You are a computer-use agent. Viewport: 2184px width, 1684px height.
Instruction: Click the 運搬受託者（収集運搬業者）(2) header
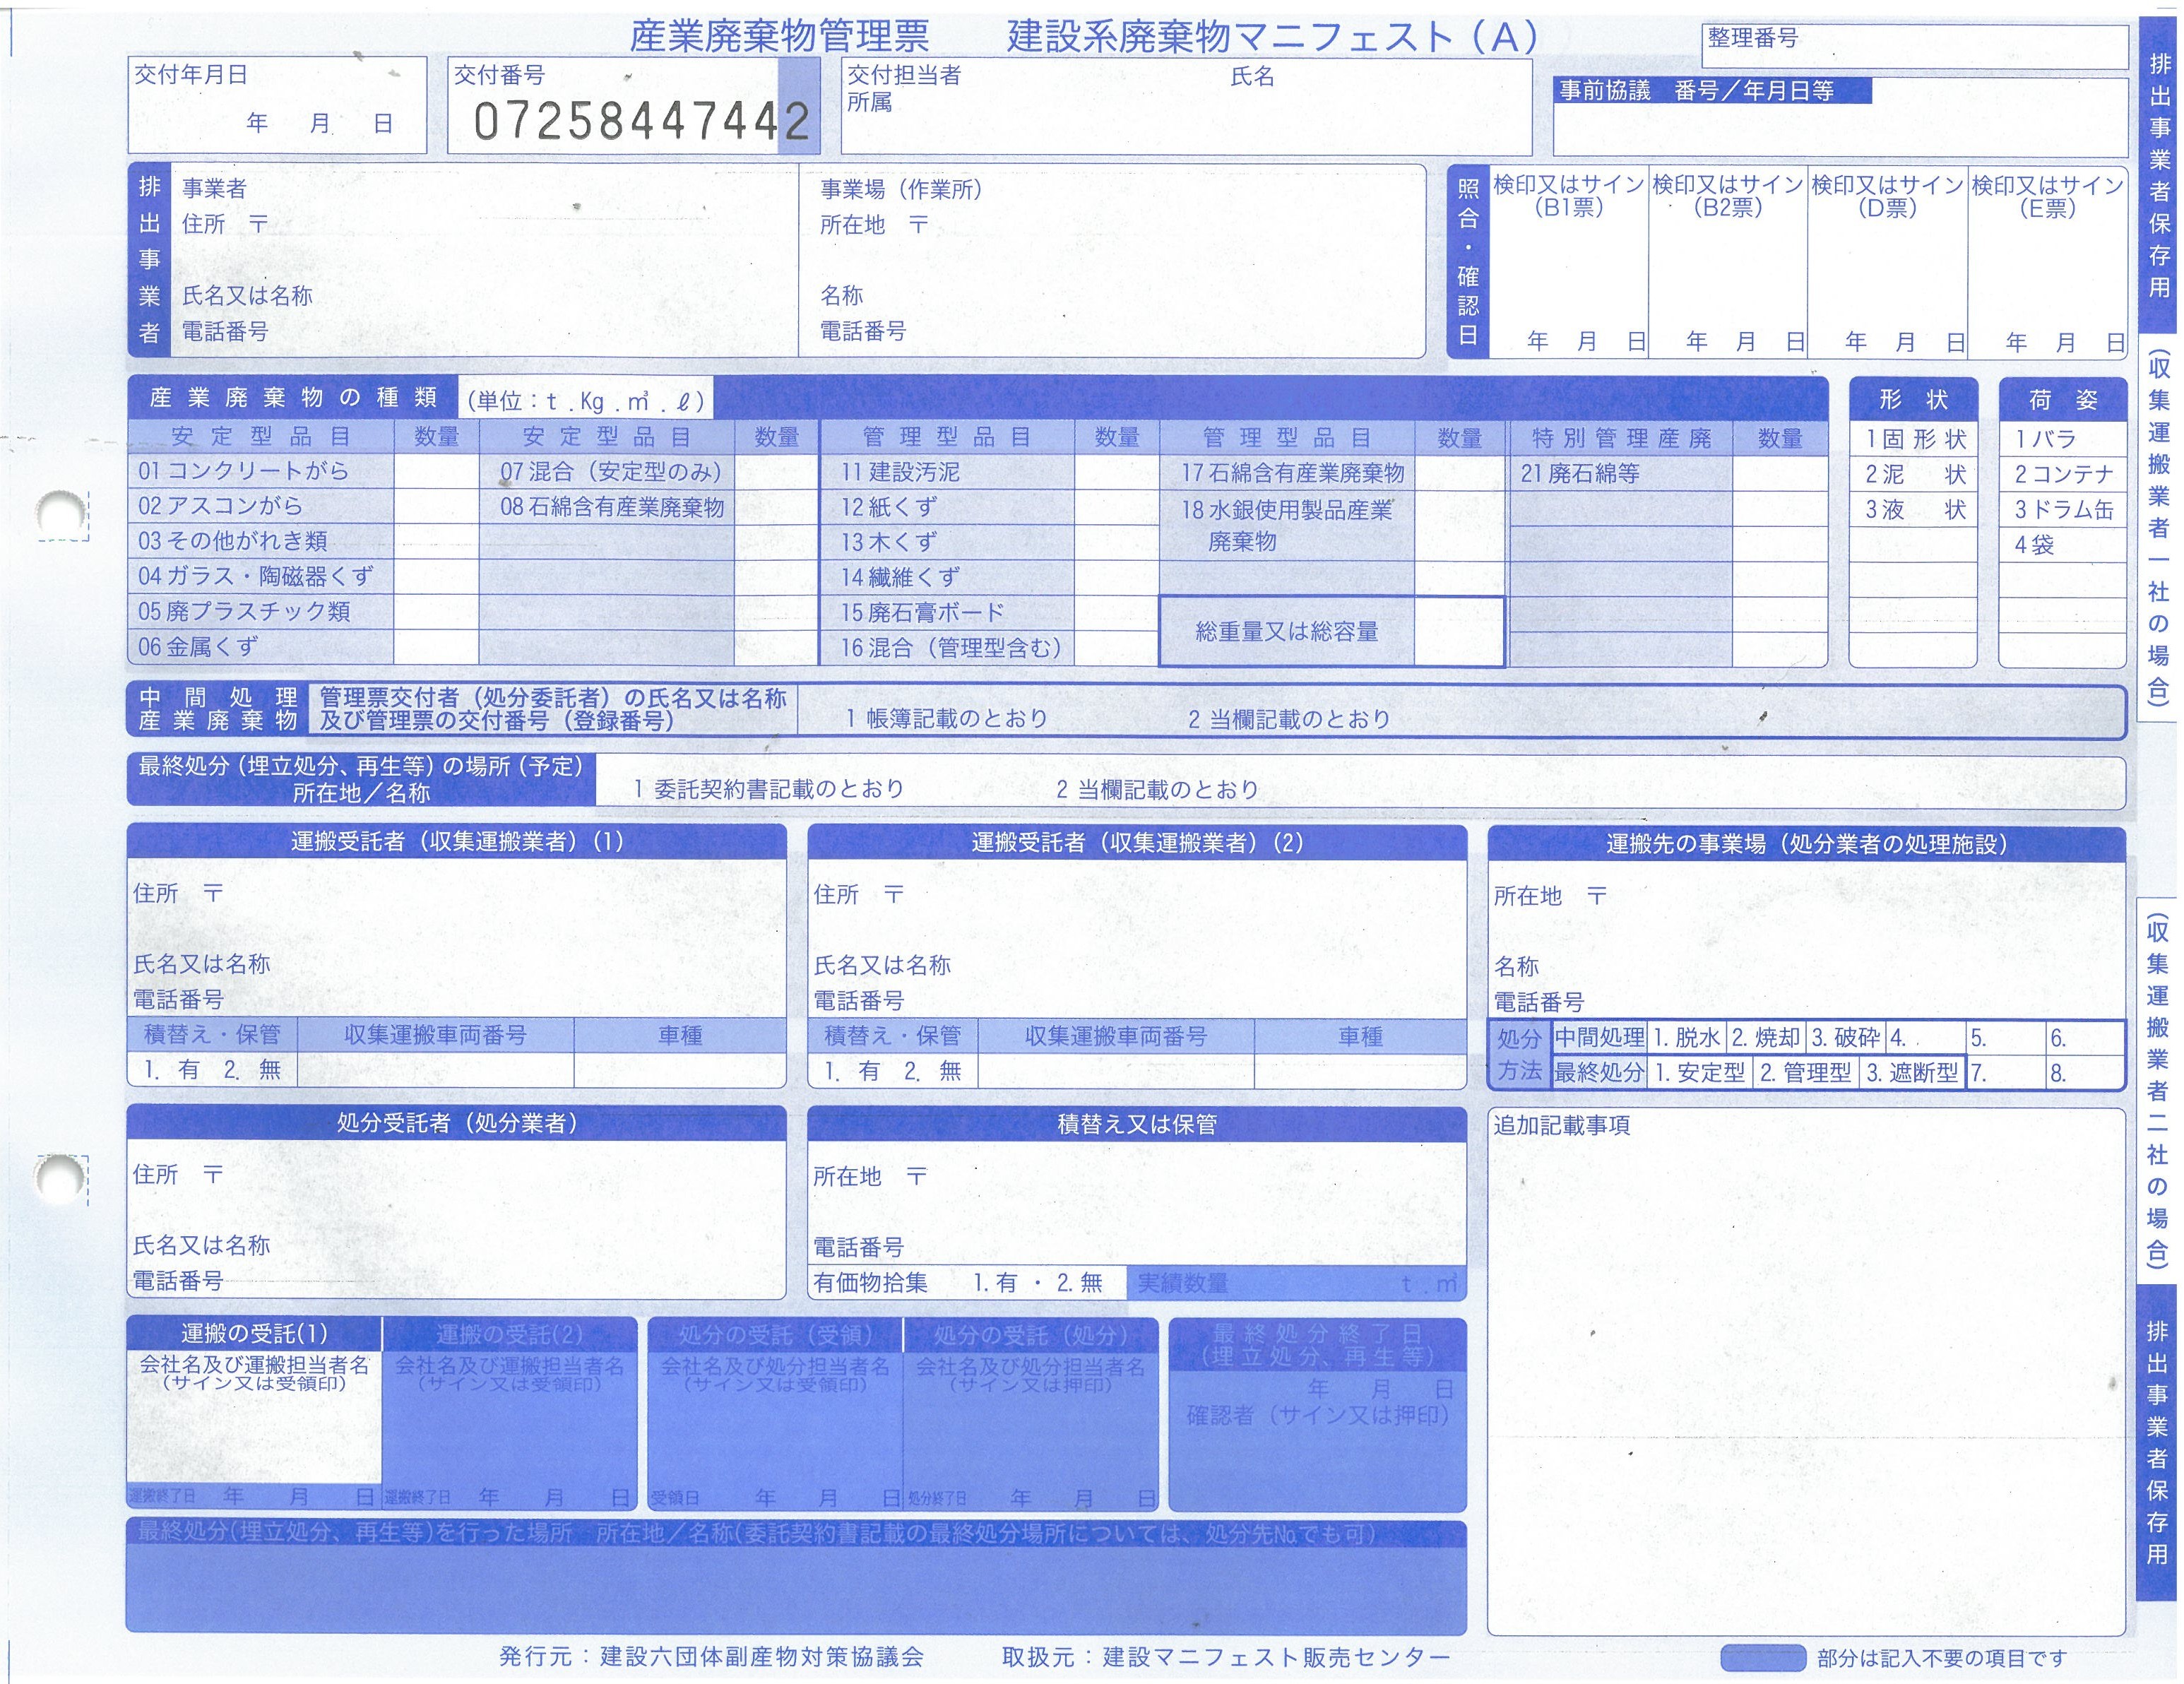tap(1137, 843)
